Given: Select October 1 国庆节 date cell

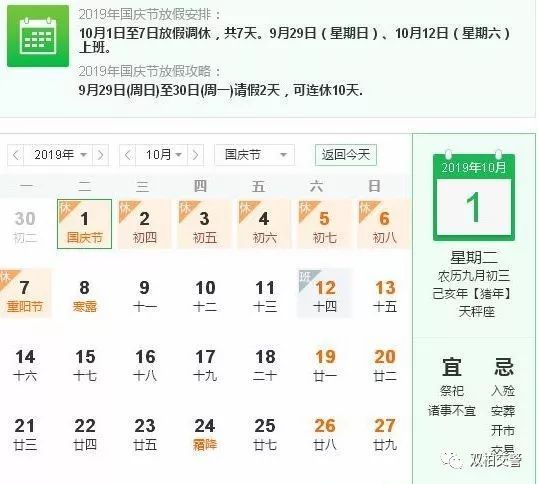Looking at the screenshot, I should pyautogui.click(x=84, y=224).
